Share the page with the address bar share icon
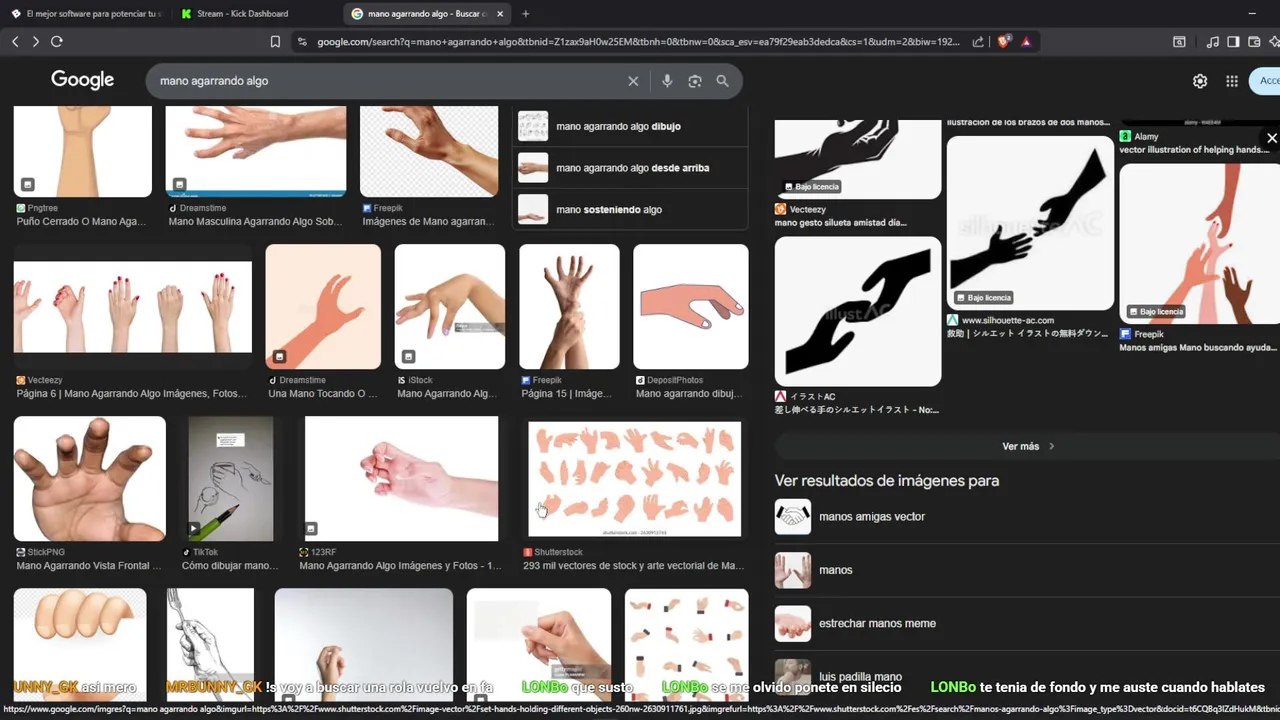The height and width of the screenshot is (720, 1280). coord(978,42)
